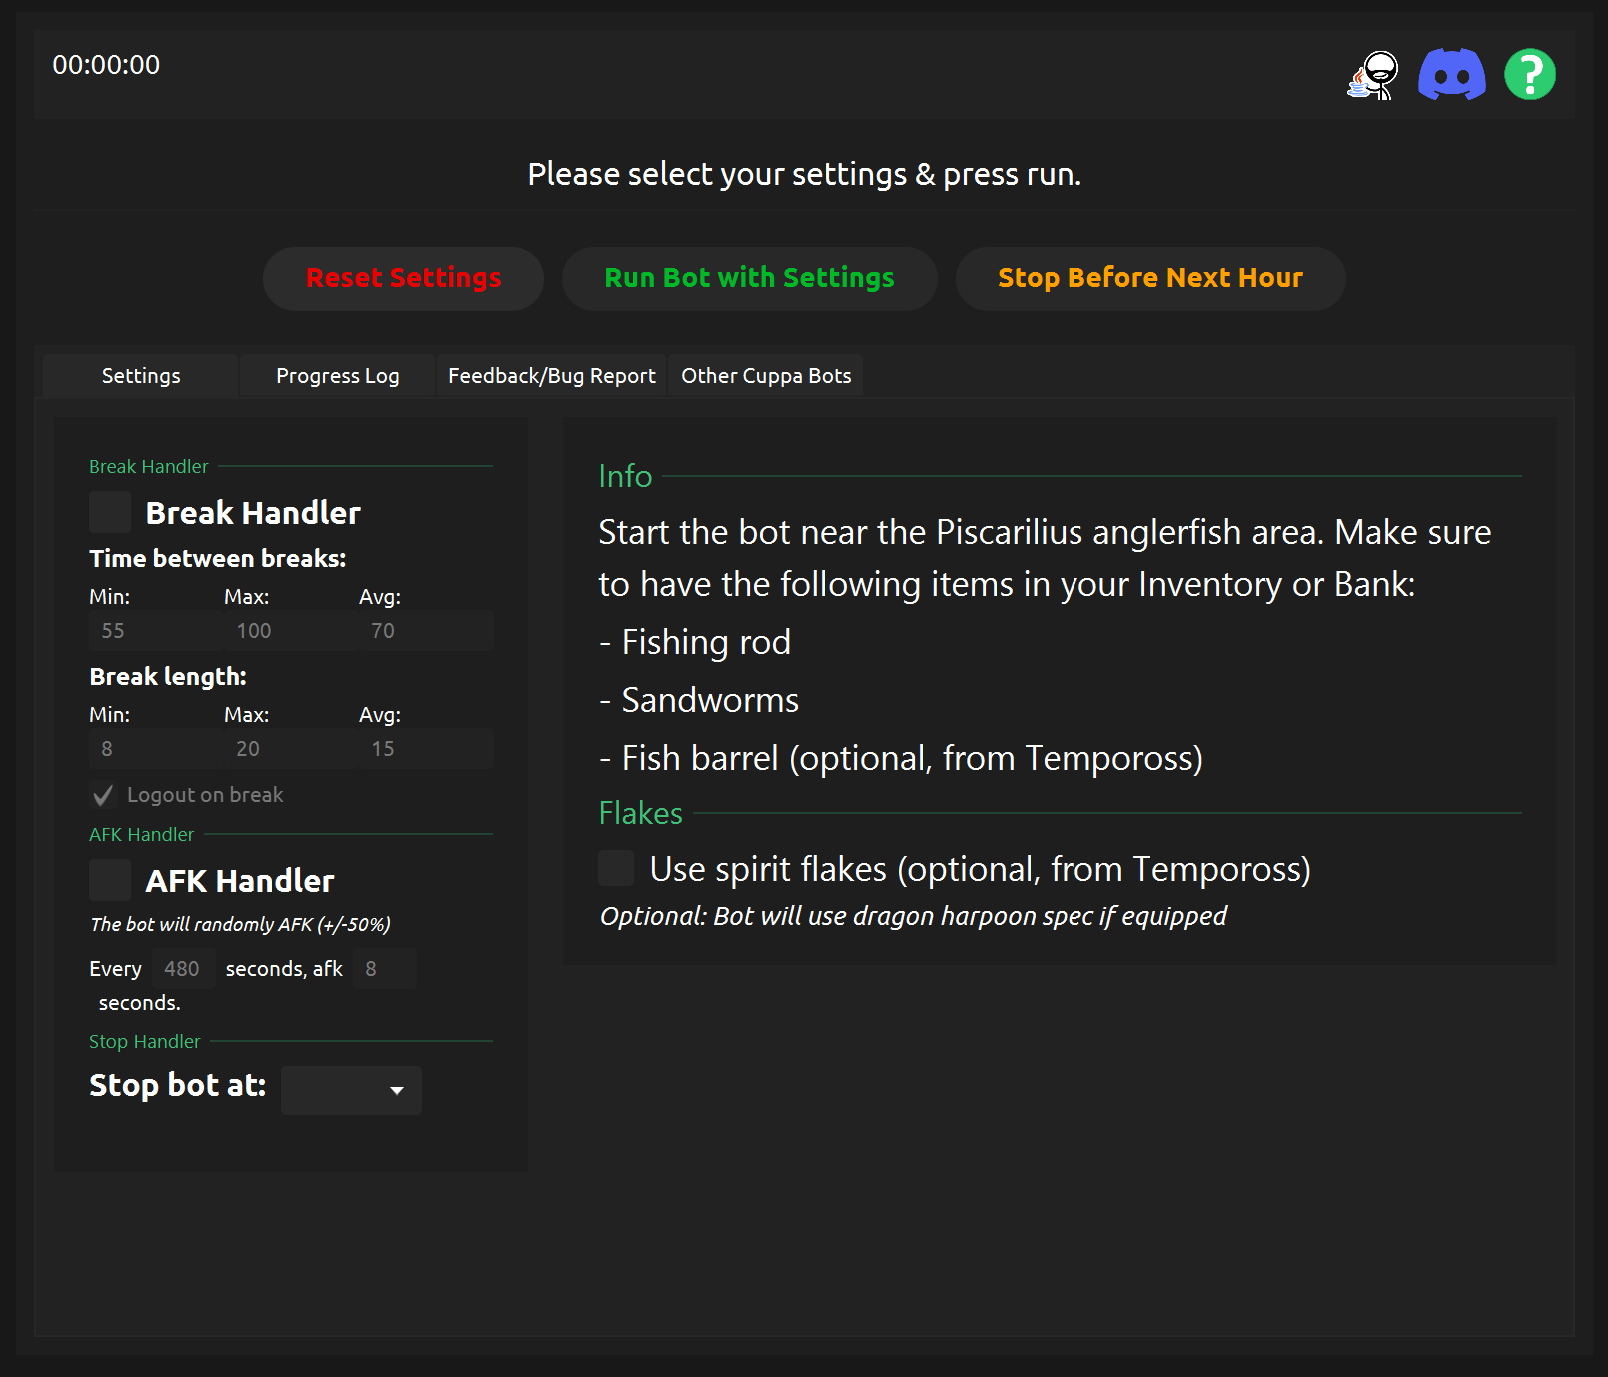Enable the Break Handler checkbox
The width and height of the screenshot is (1608, 1377).
click(x=110, y=512)
